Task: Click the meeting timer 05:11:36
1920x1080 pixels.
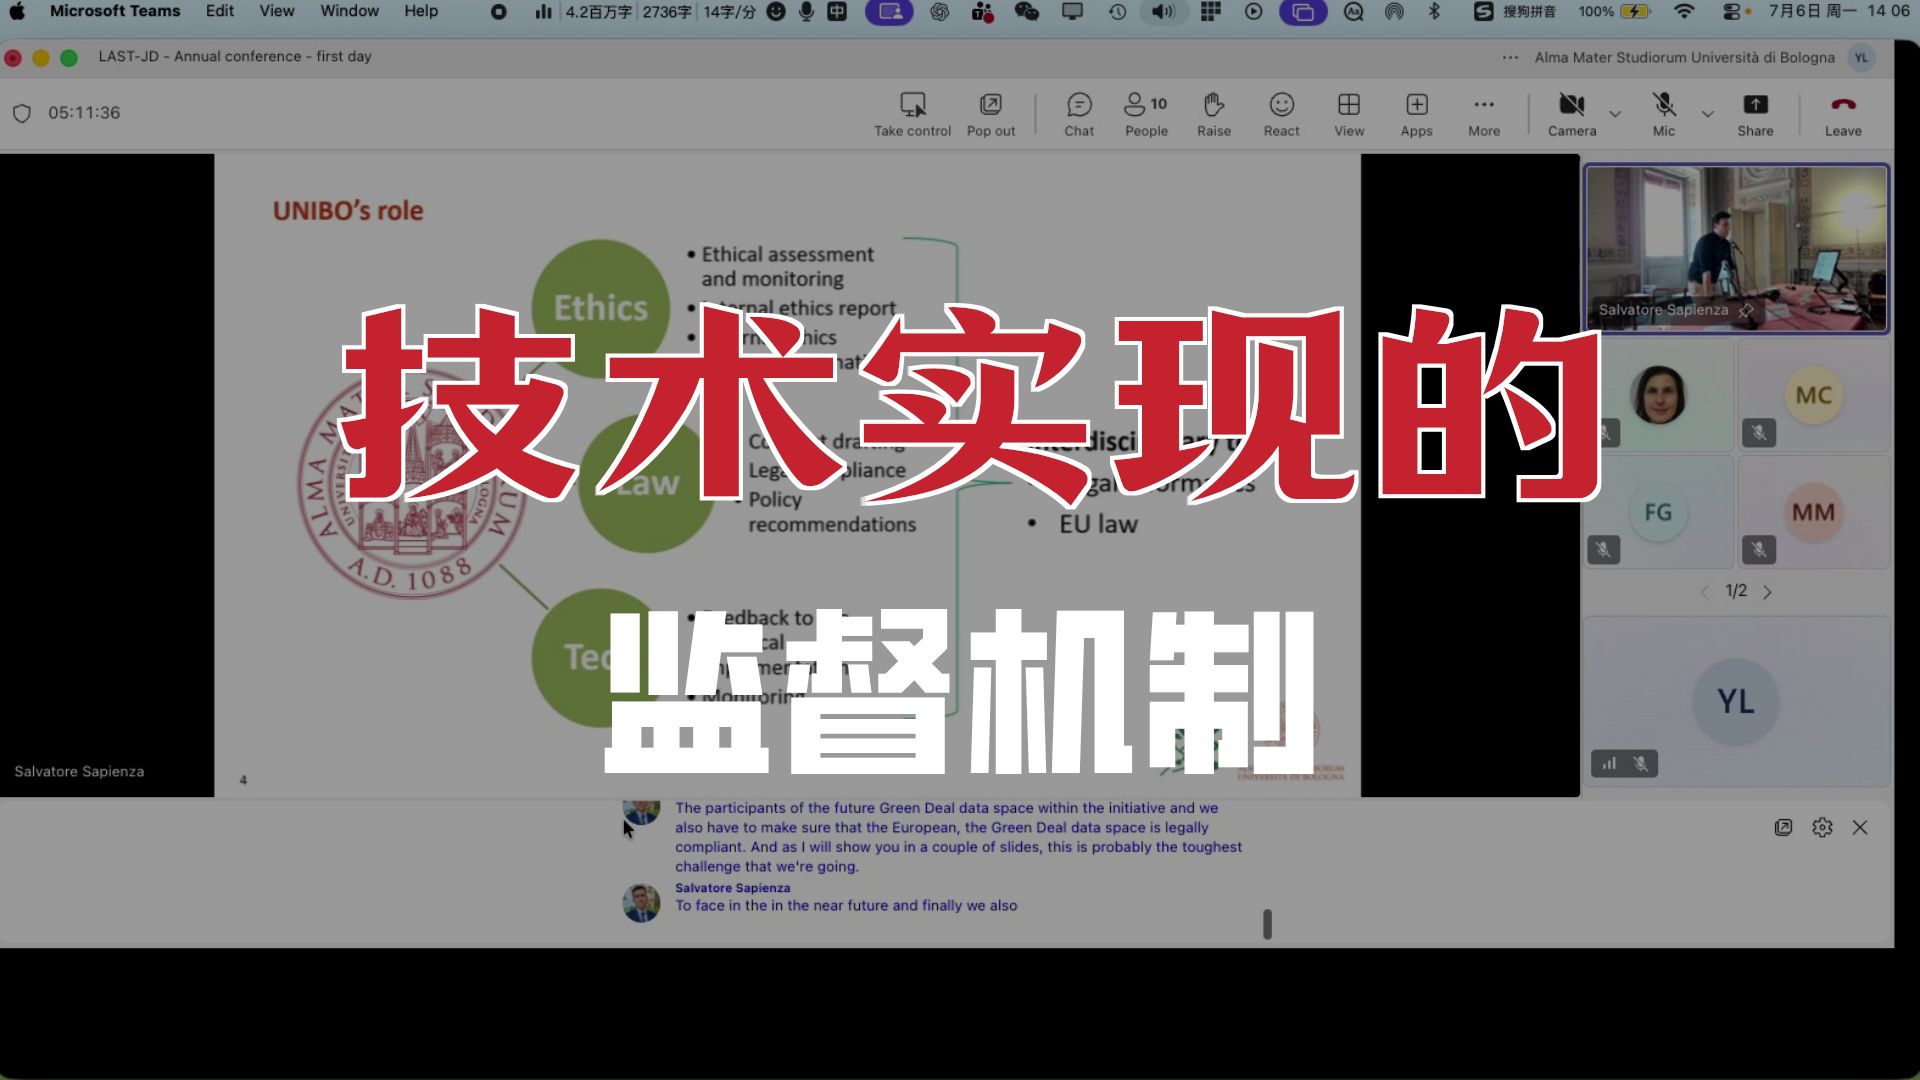Action: [84, 113]
